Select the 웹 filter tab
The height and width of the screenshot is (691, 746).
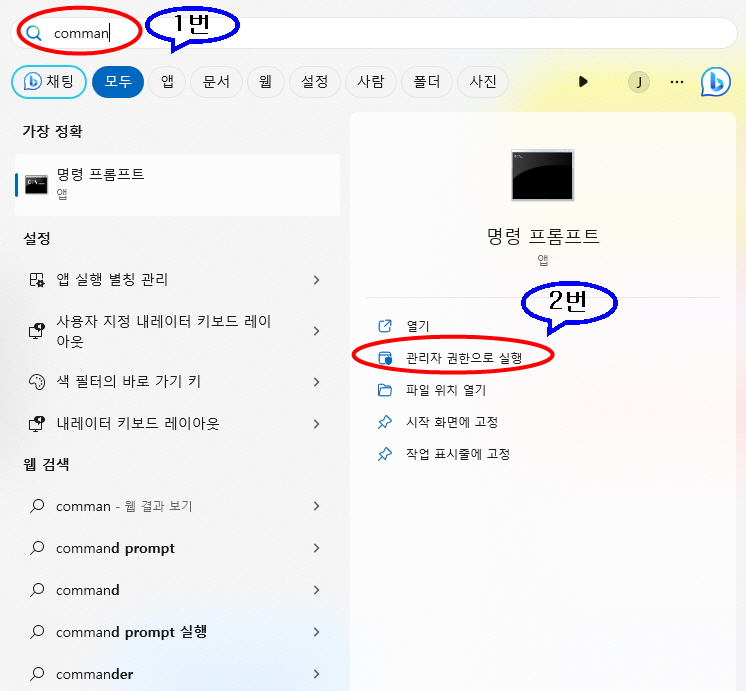point(265,82)
